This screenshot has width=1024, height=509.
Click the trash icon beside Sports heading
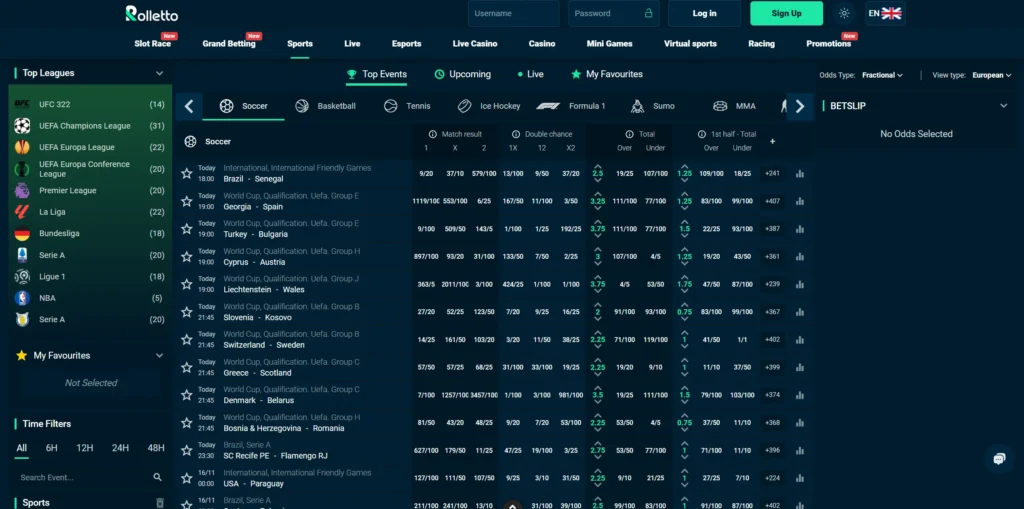[159, 503]
